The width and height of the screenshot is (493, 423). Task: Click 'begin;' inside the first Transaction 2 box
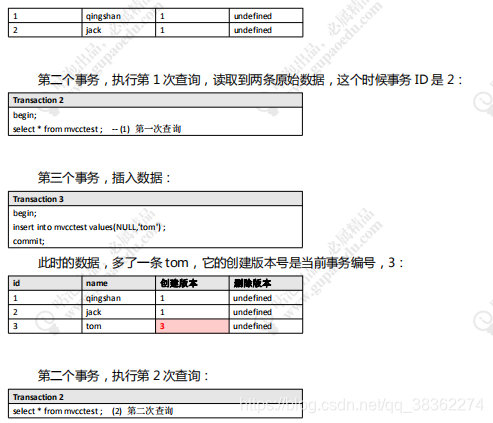coord(25,115)
